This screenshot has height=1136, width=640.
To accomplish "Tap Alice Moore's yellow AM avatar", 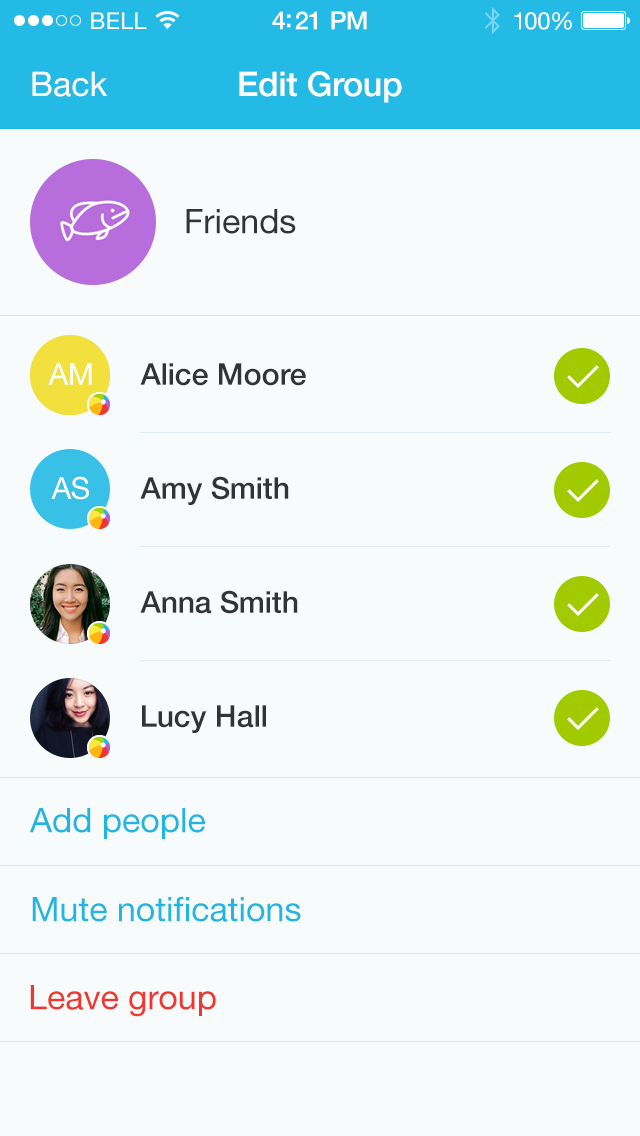I will coord(70,375).
